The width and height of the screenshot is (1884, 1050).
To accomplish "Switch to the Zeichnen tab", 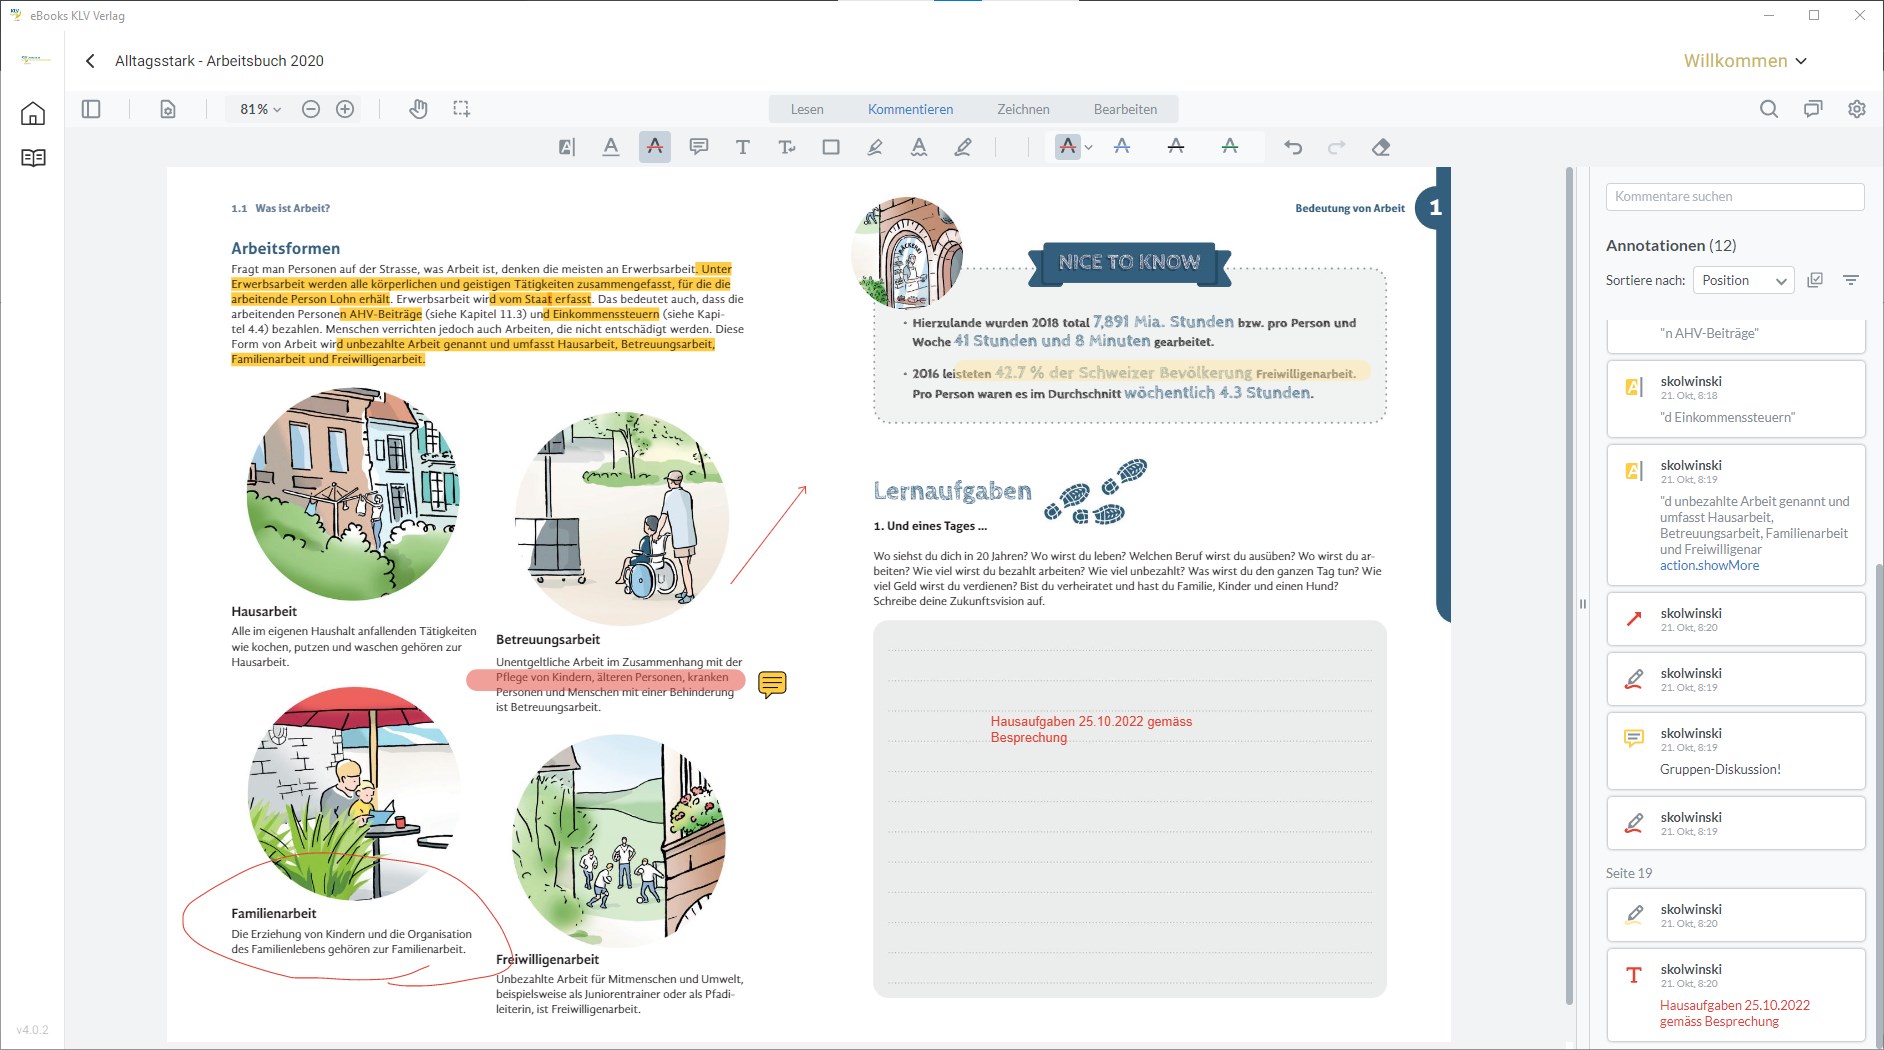I will pos(1023,109).
